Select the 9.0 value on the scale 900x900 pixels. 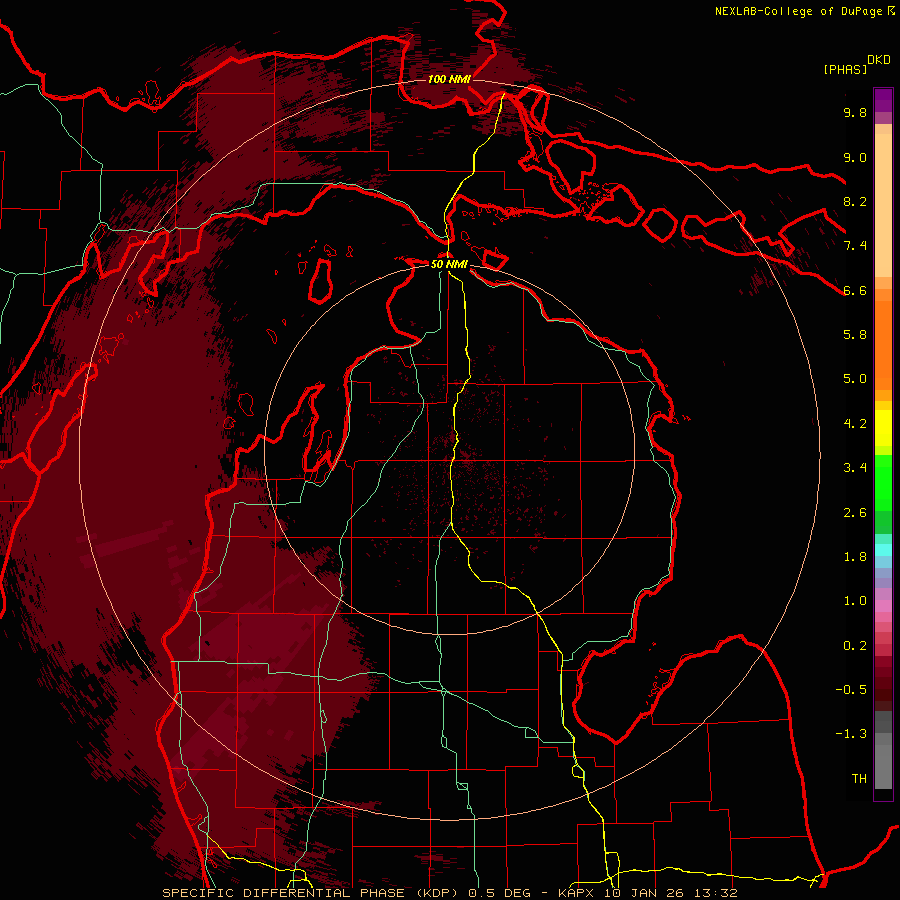855,157
